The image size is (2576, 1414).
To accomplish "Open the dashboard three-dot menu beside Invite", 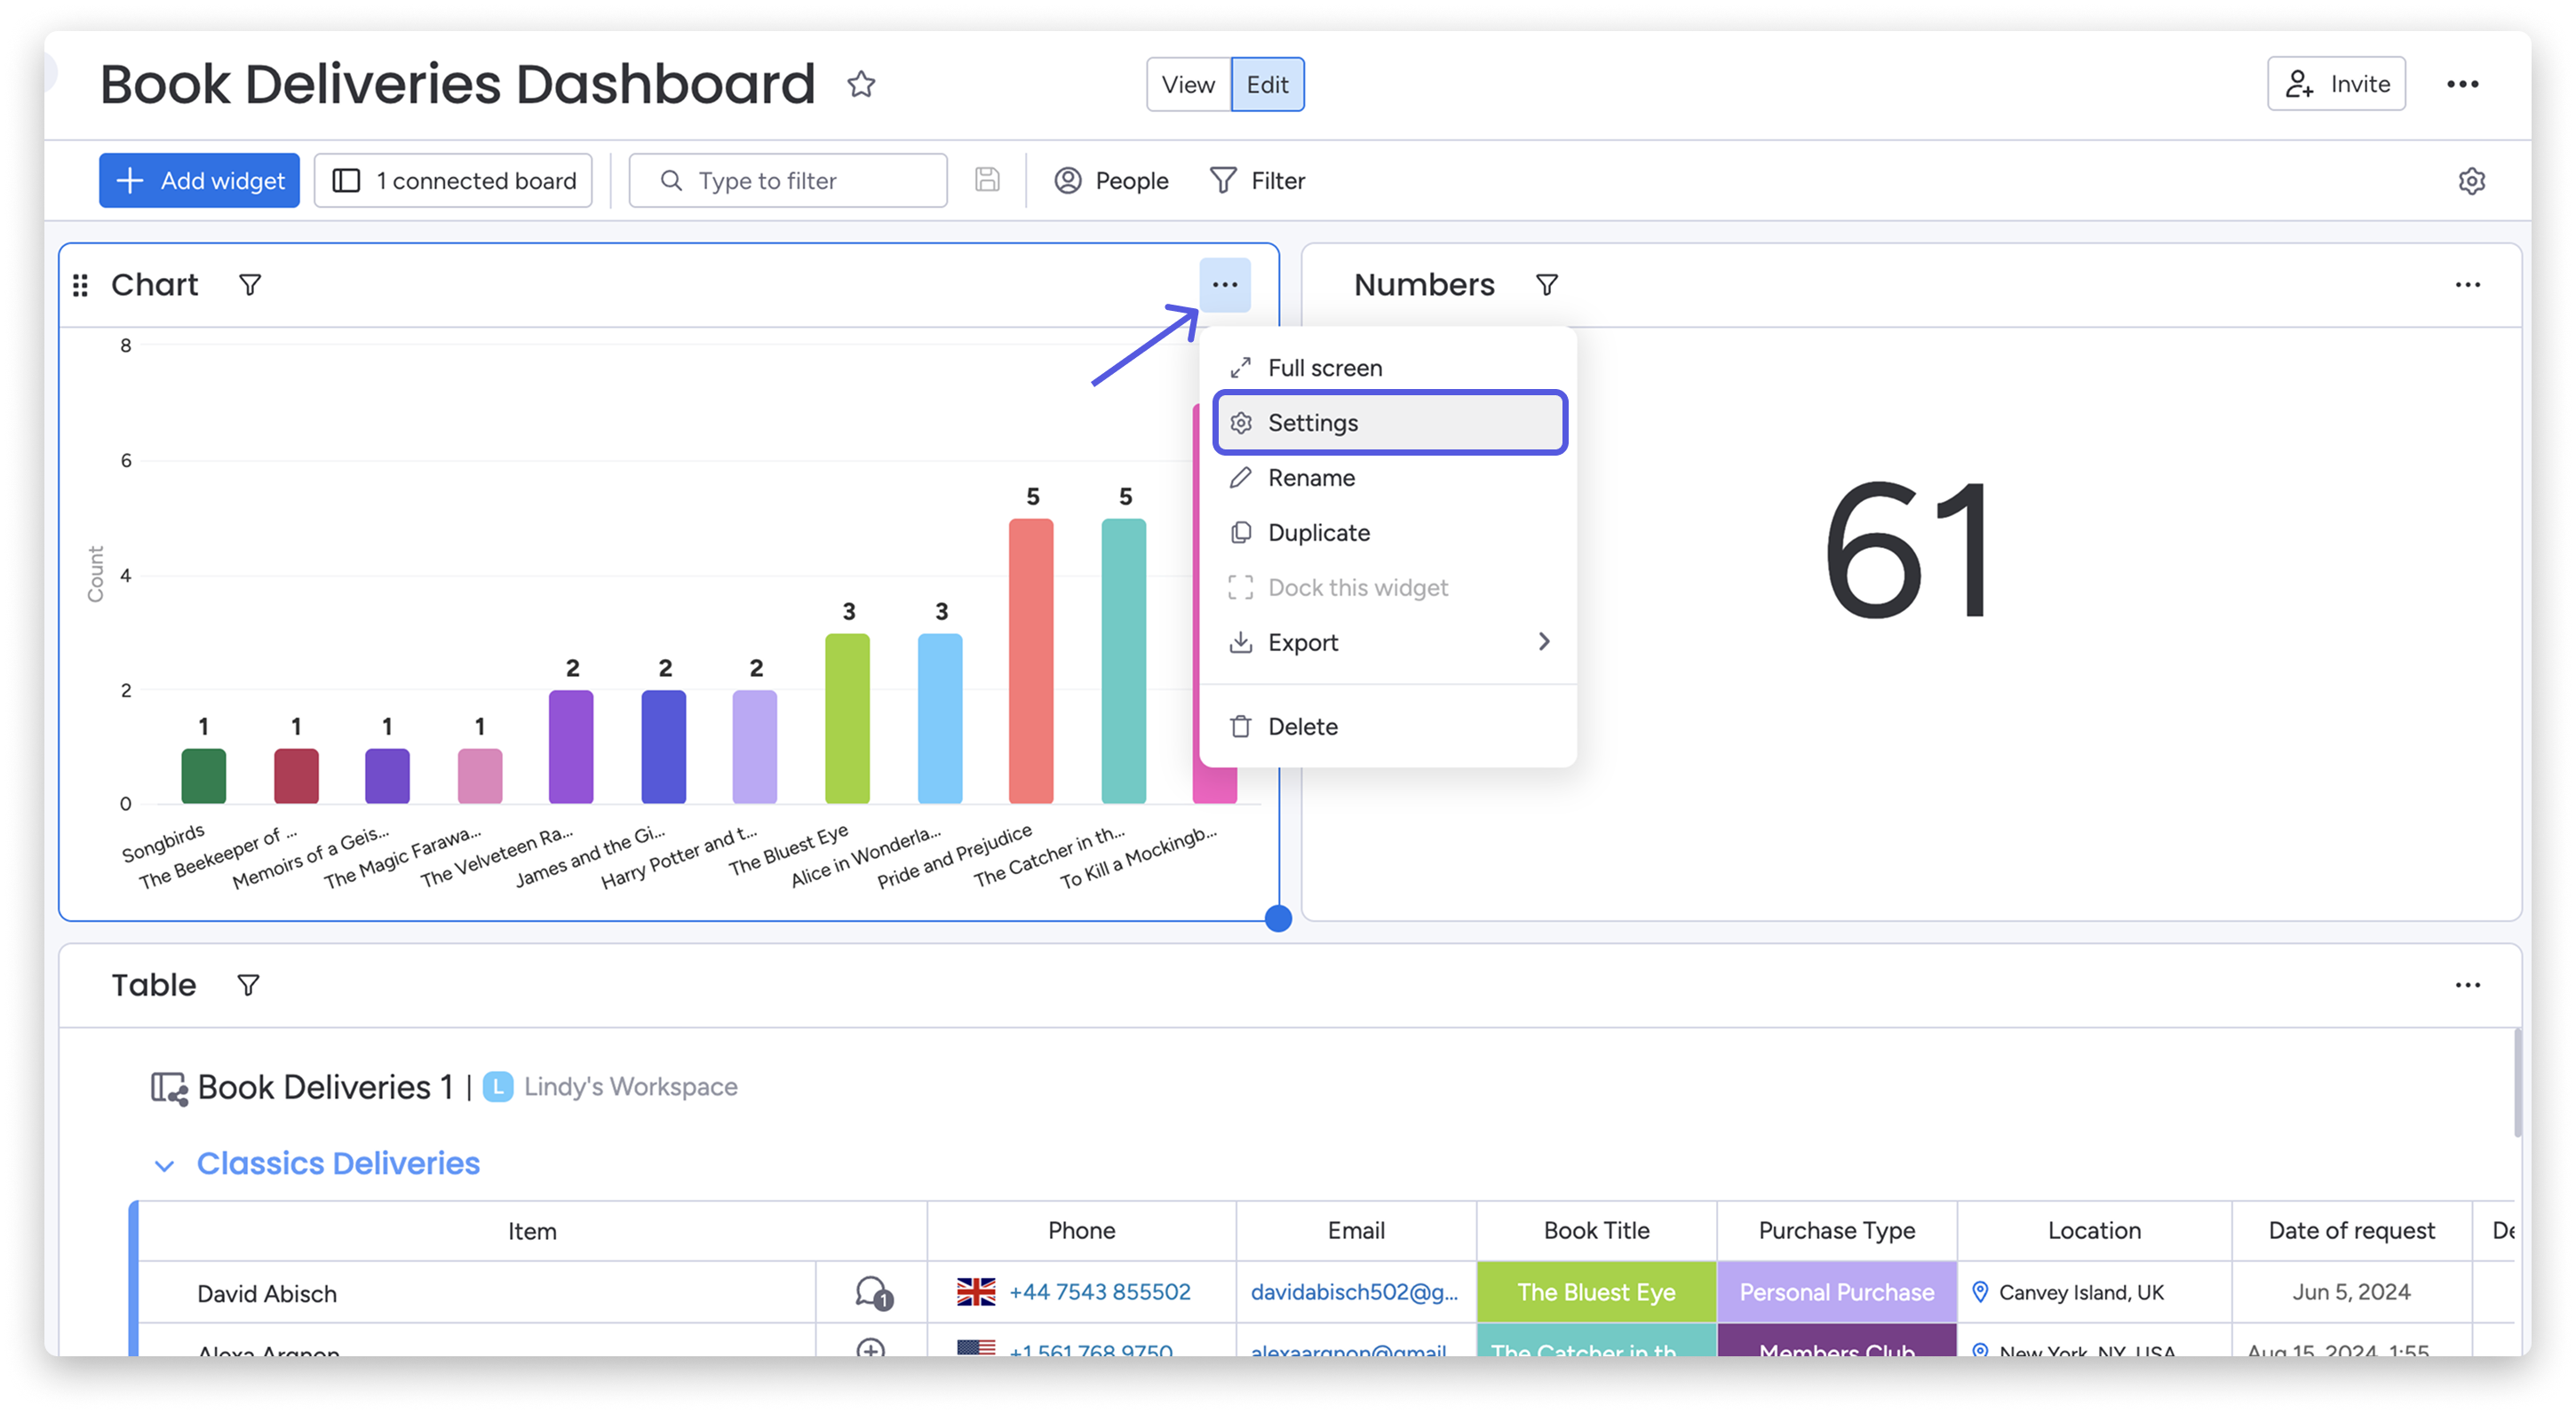I will pos(2462,84).
